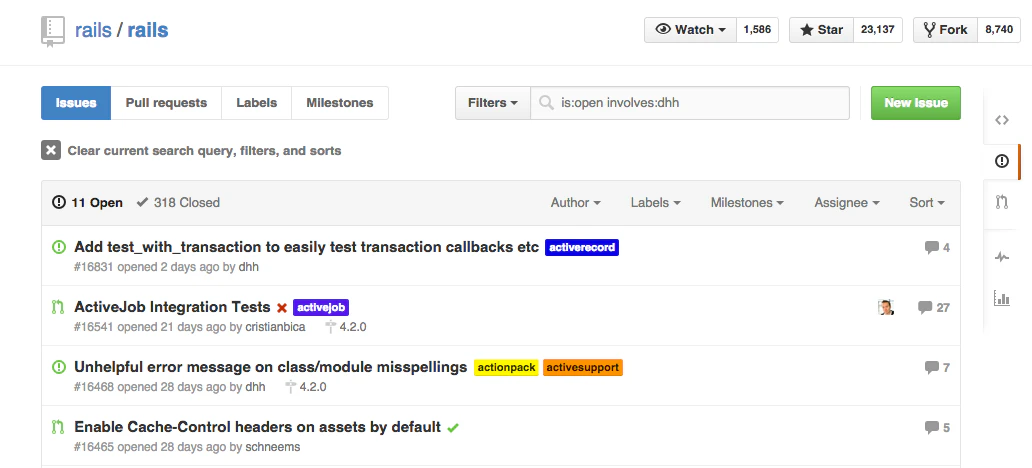Viewport: 1032px width, 468px height.
Task: Click assignee avatar on ActiveJob Integration Tests
Action: (x=886, y=307)
